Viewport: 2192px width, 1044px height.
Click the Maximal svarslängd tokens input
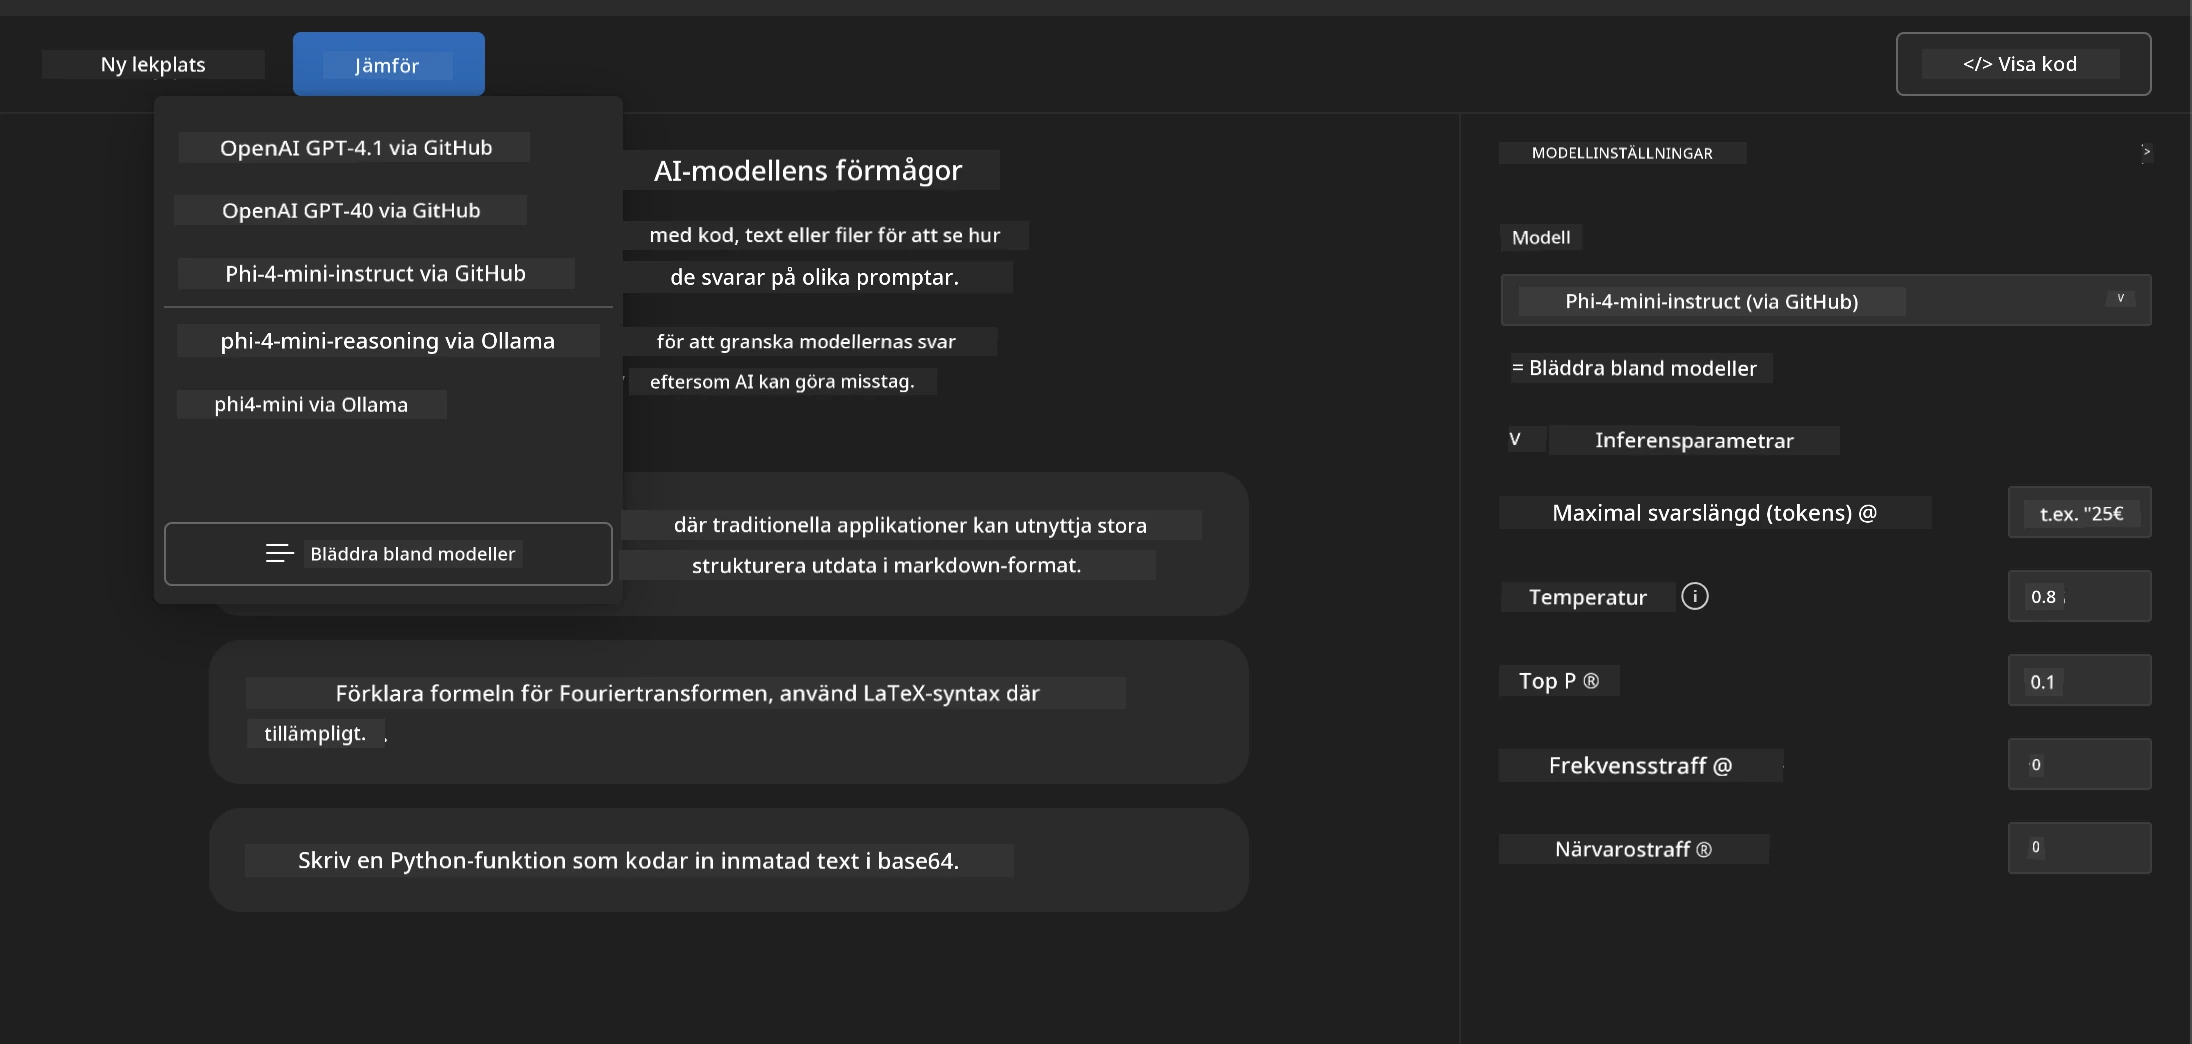pyautogui.click(x=2079, y=513)
